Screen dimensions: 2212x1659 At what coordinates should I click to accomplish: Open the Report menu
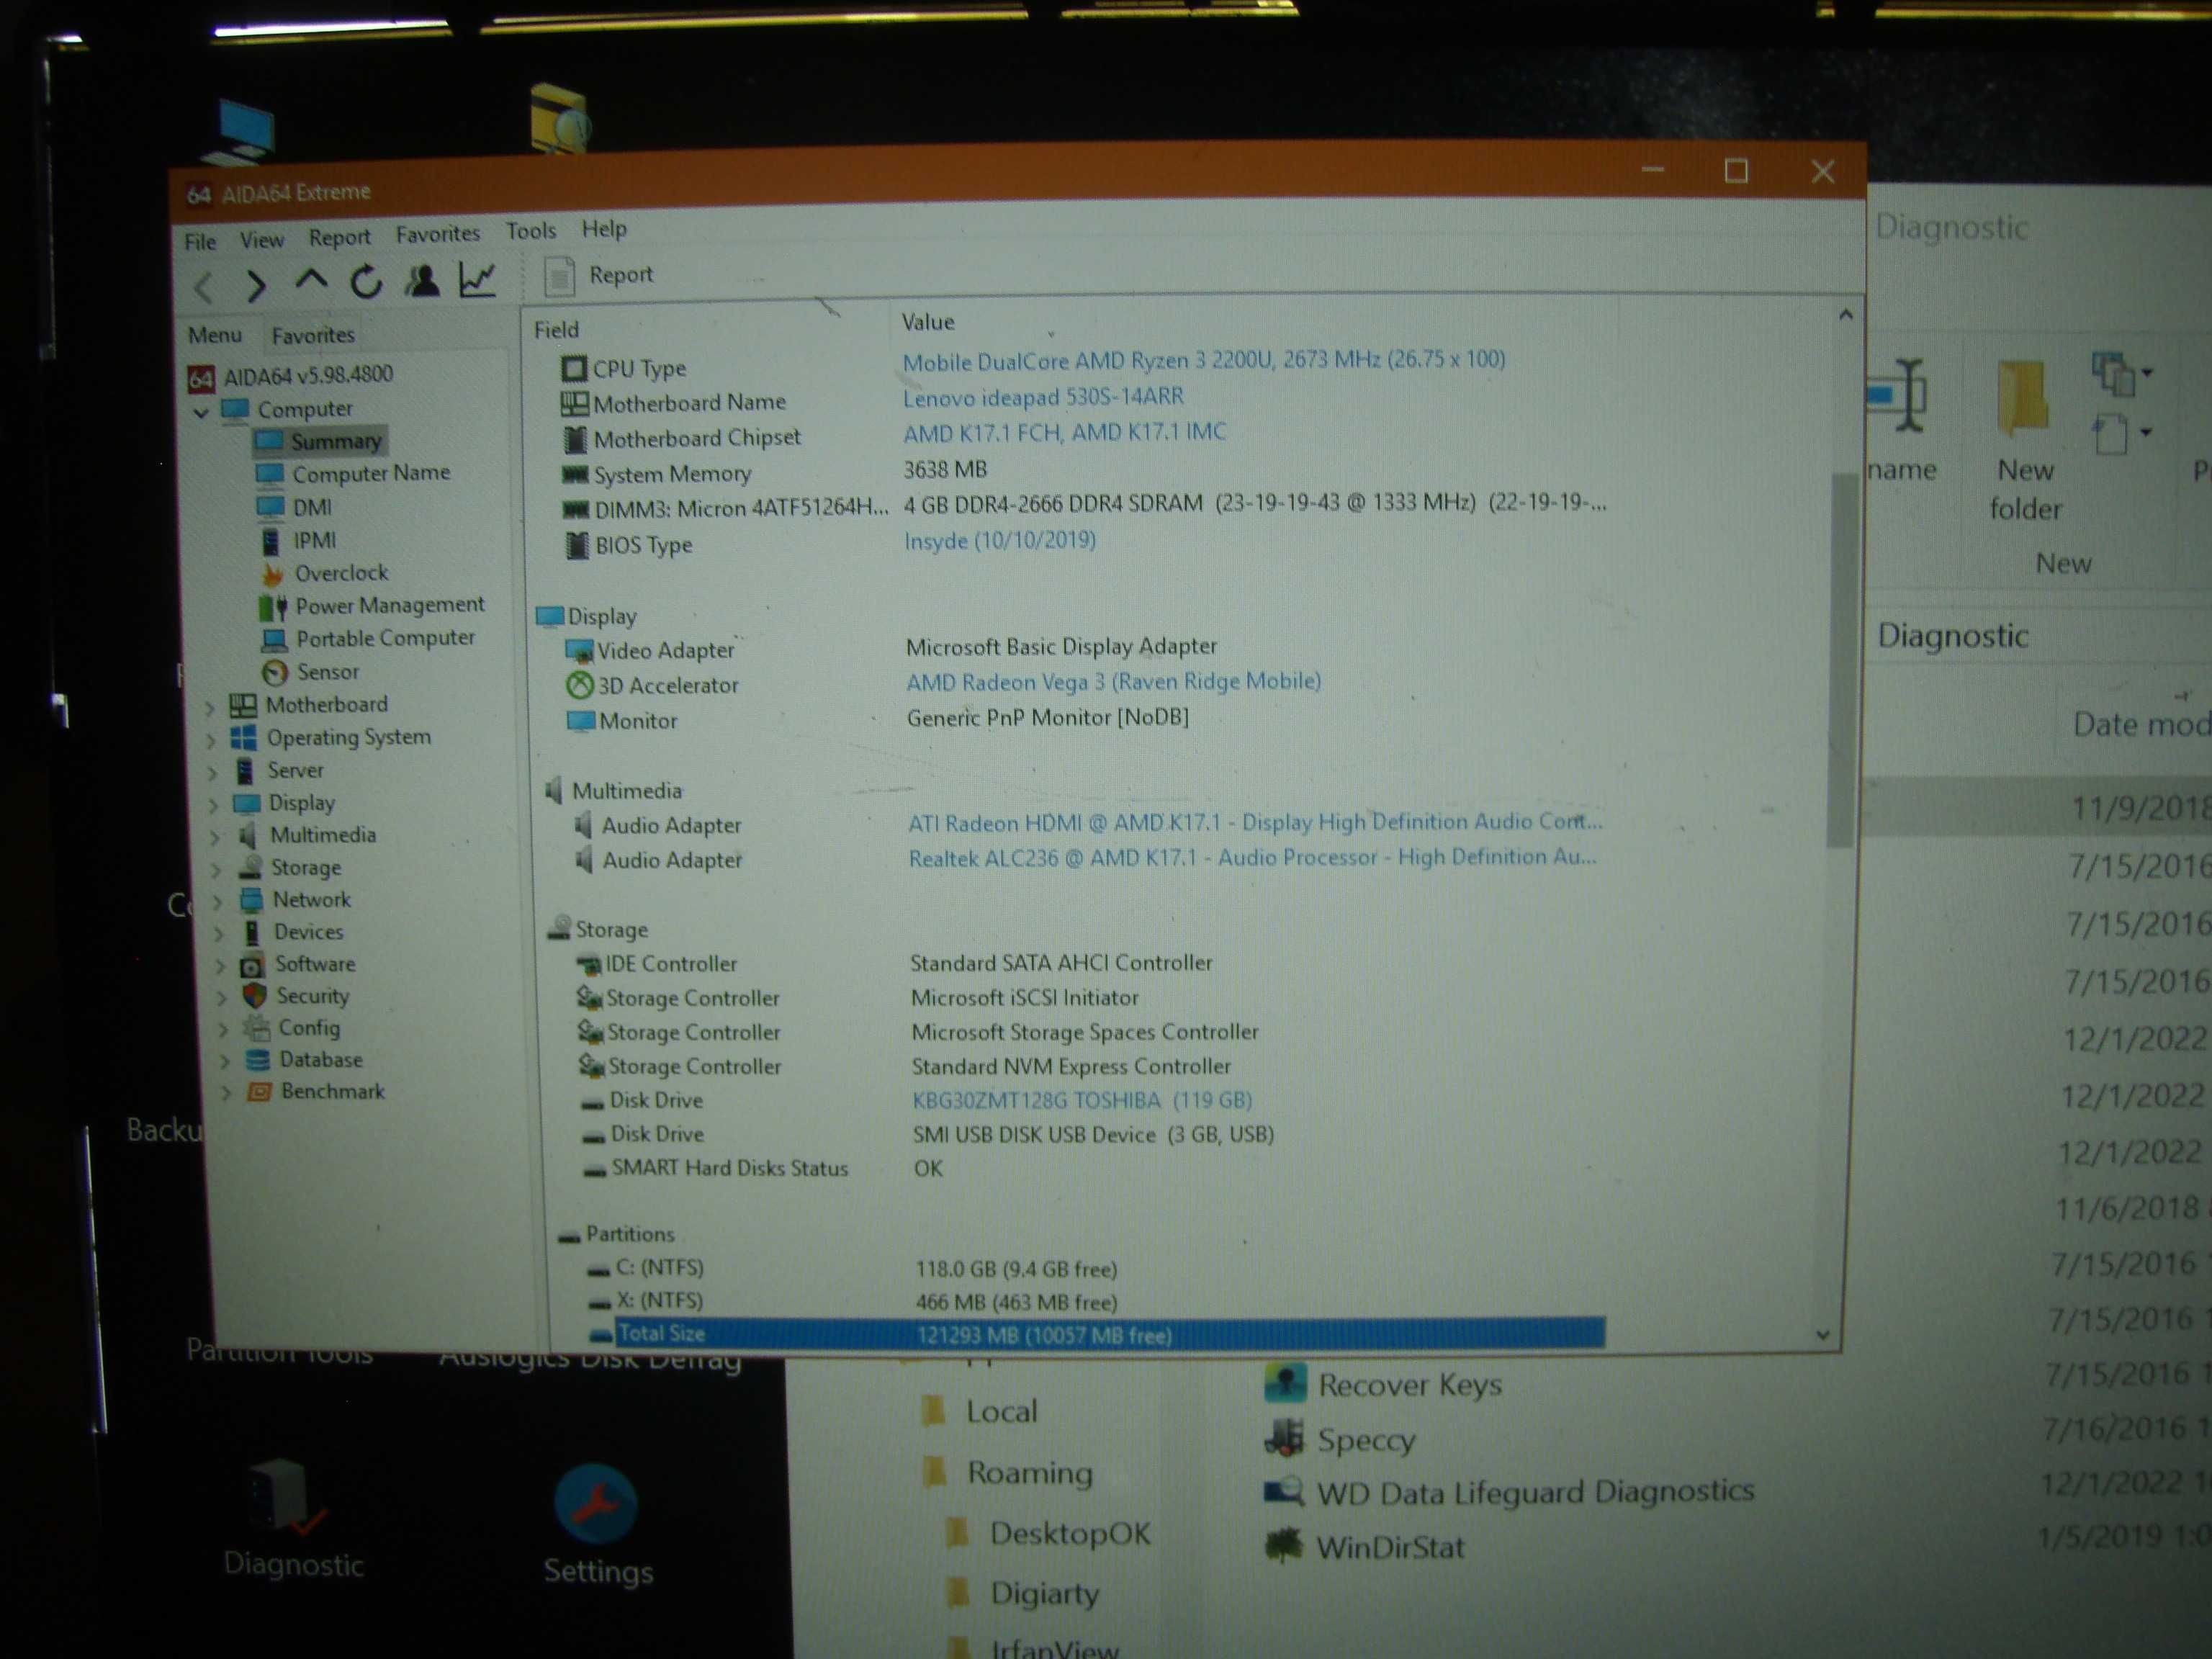click(339, 237)
